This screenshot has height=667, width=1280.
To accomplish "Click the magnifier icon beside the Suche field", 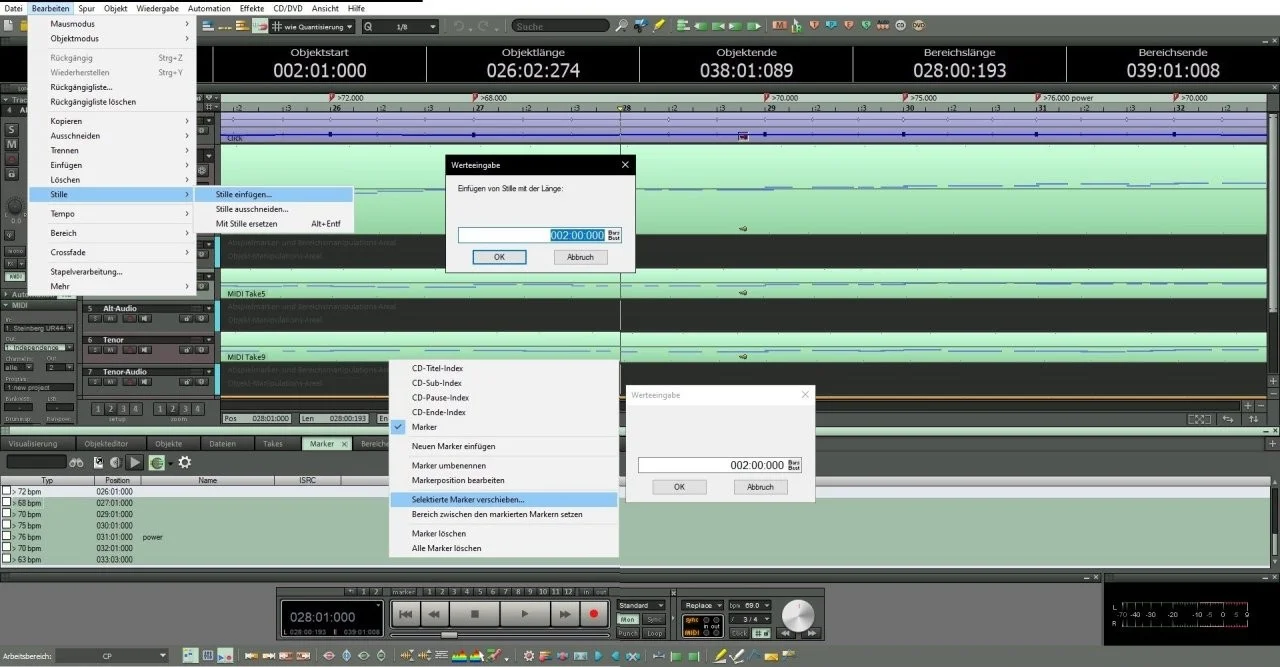I will 622,26.
